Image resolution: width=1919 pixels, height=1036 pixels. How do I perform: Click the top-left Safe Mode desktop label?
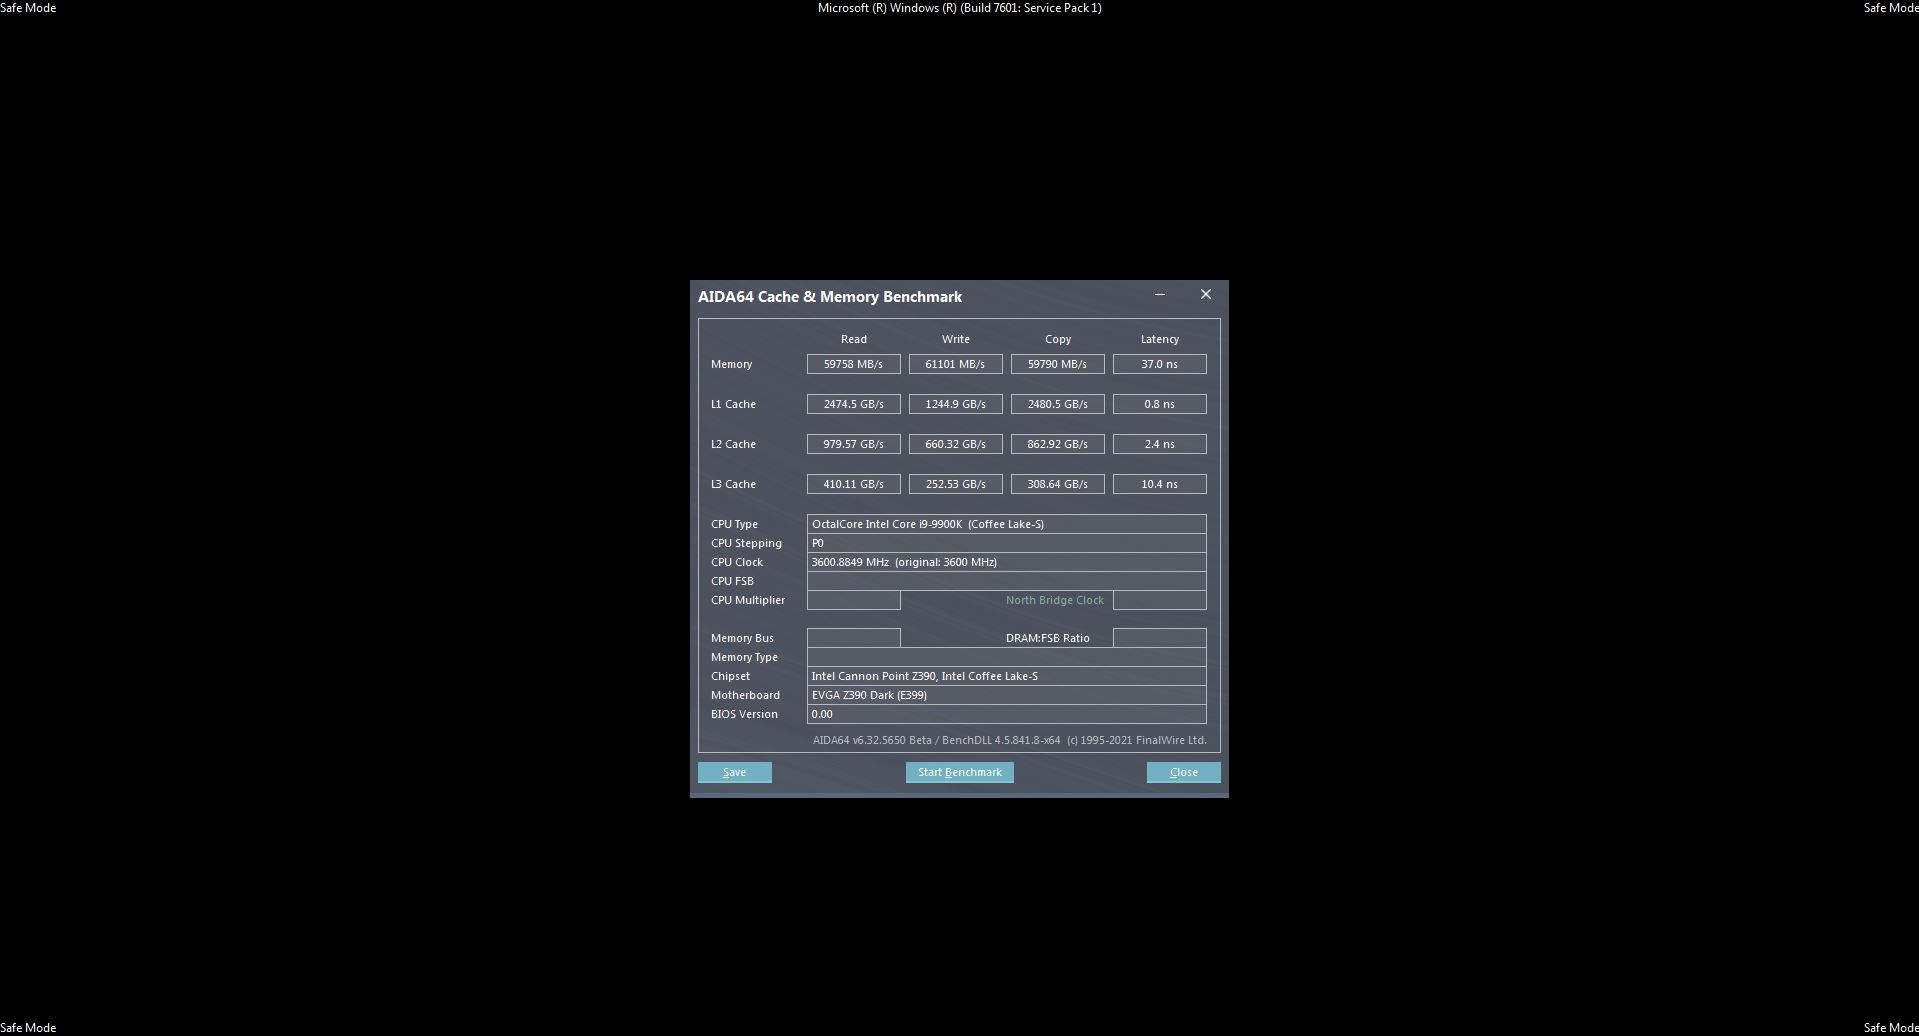pos(28,7)
